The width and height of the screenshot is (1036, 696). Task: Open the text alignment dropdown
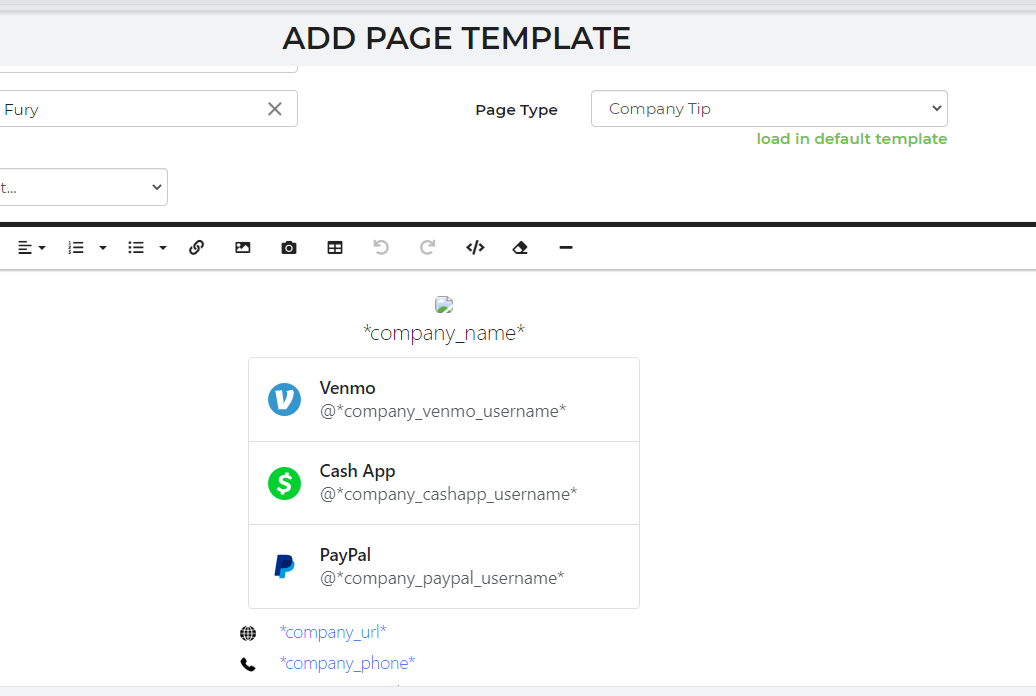click(x=32, y=248)
